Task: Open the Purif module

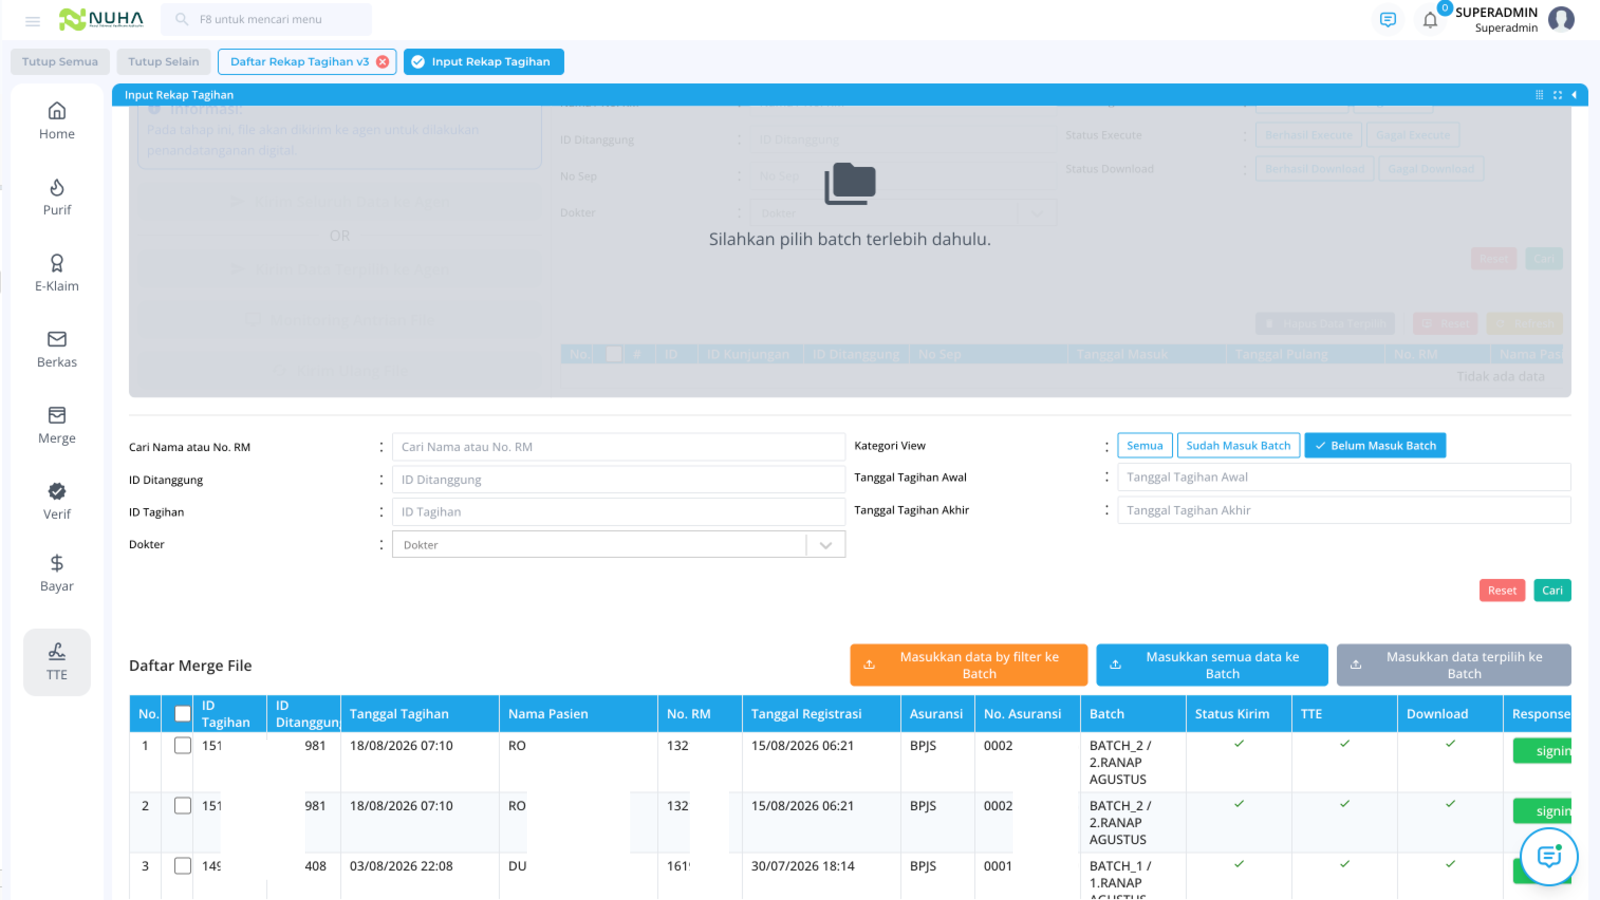Action: click(x=57, y=197)
